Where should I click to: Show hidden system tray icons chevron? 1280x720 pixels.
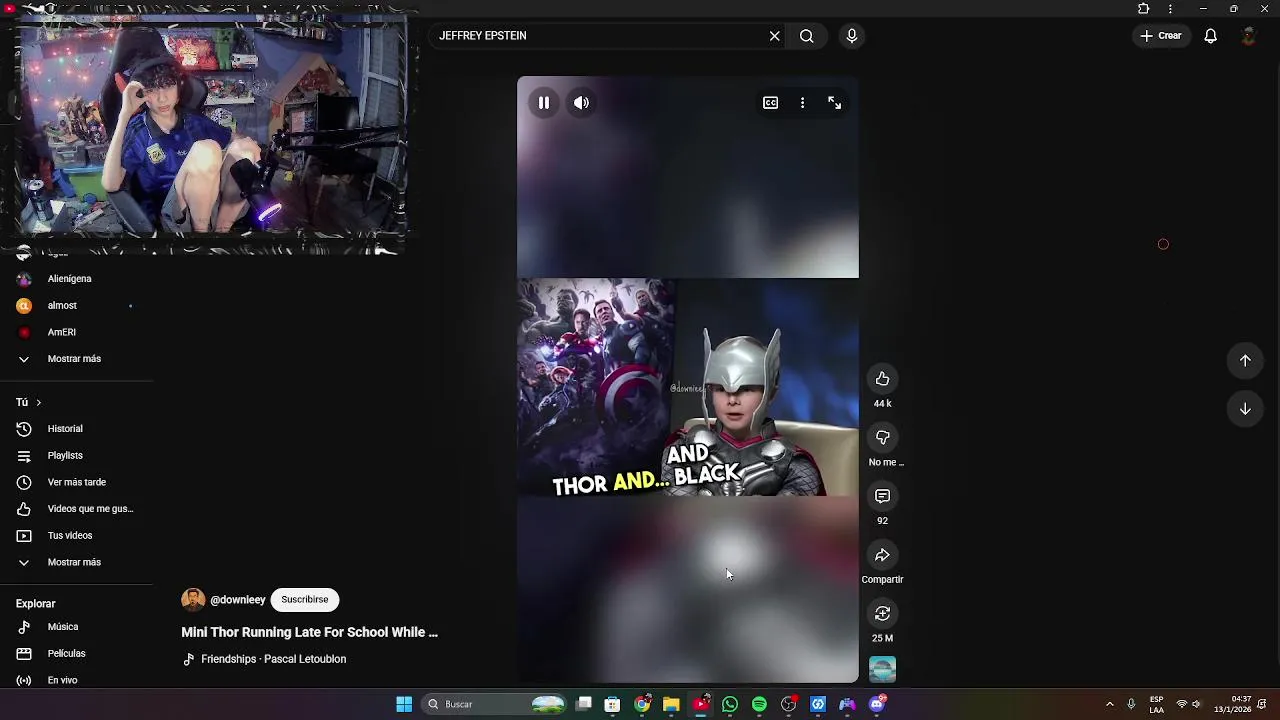point(1109,704)
